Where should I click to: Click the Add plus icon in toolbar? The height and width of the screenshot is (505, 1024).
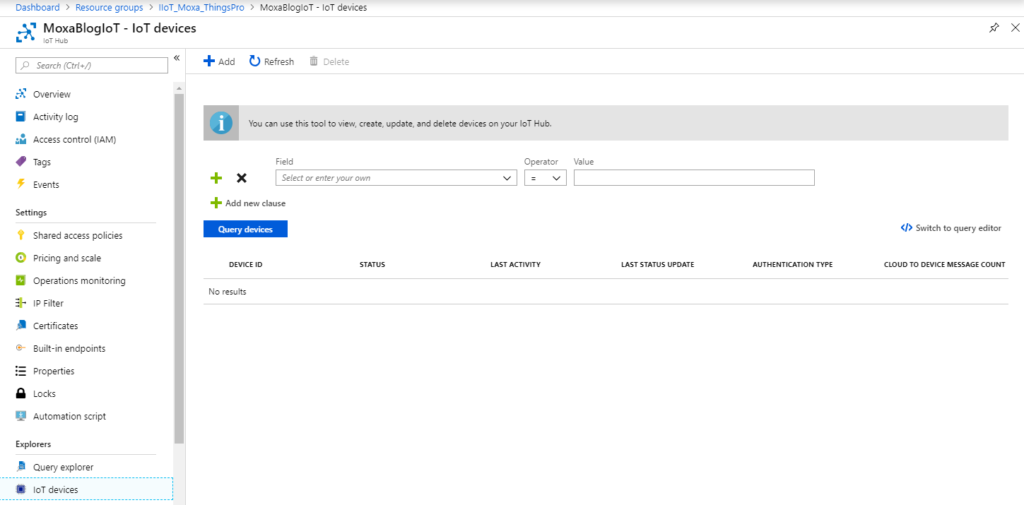click(209, 62)
